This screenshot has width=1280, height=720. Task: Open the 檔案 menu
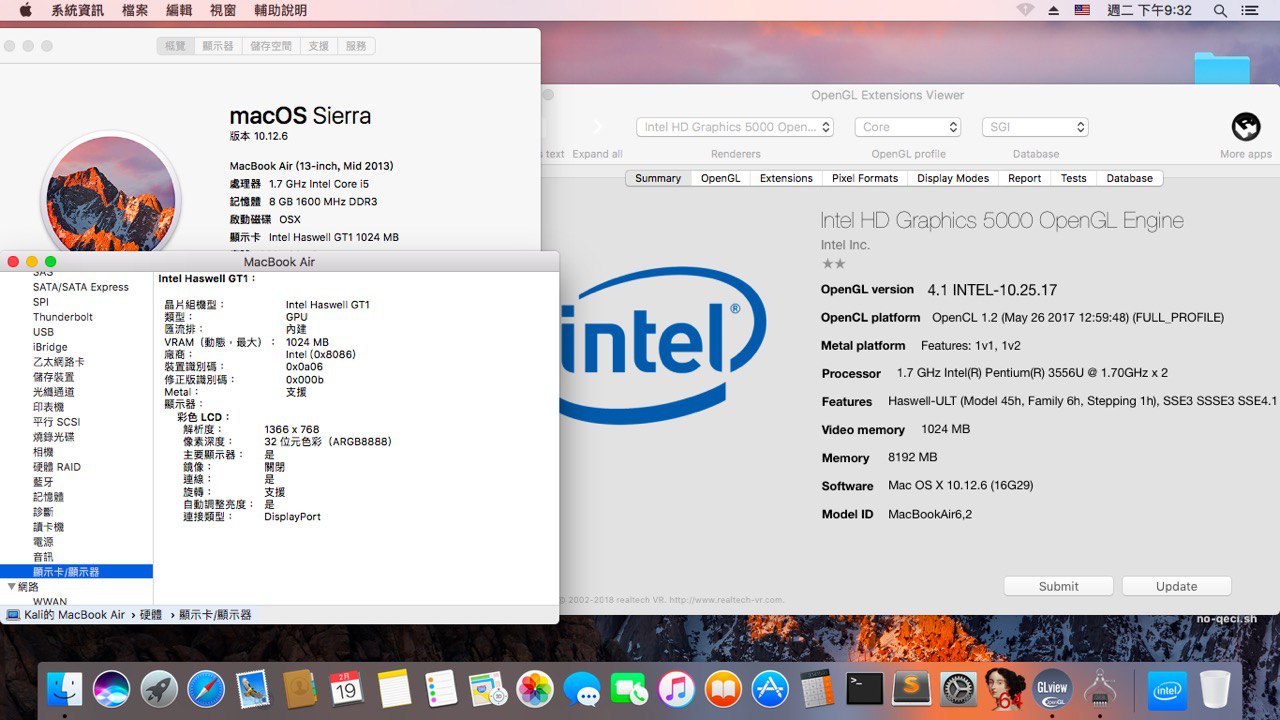click(x=135, y=10)
